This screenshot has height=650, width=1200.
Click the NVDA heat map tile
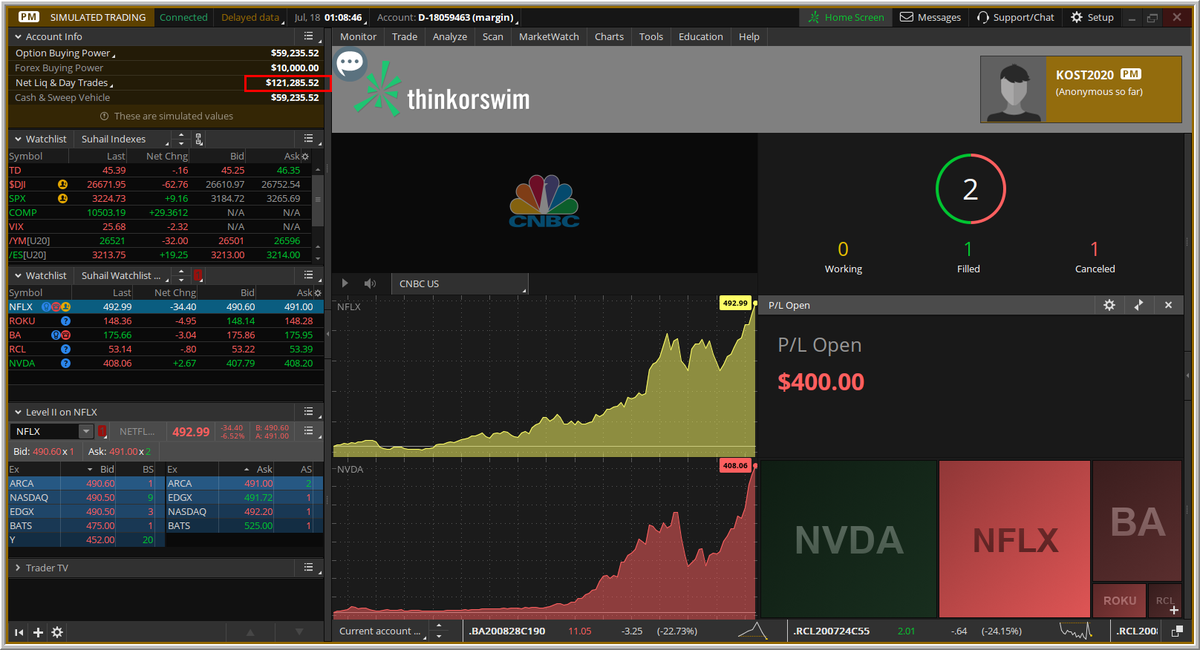pos(848,539)
